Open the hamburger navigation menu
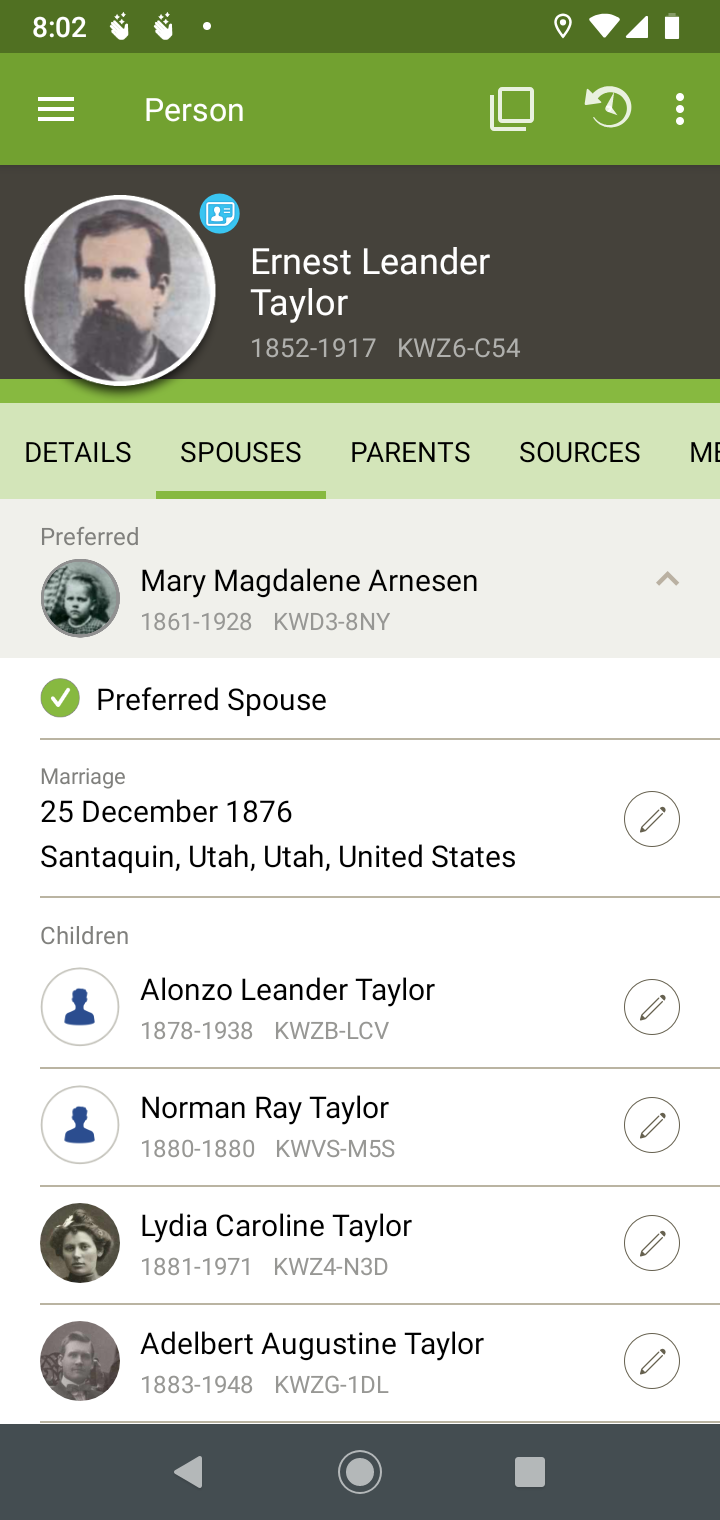This screenshot has height=1520, width=720. coord(56,109)
